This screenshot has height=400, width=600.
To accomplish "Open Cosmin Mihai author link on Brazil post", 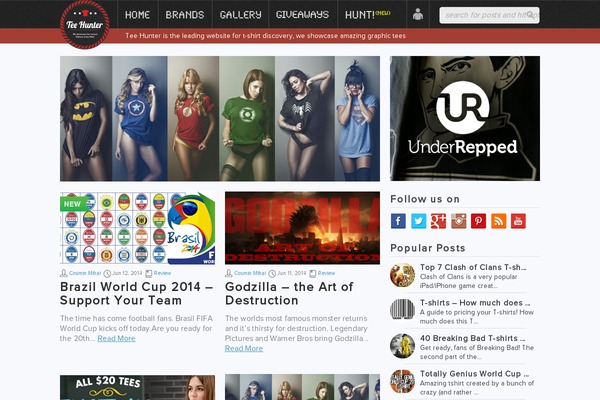I will pyautogui.click(x=85, y=273).
